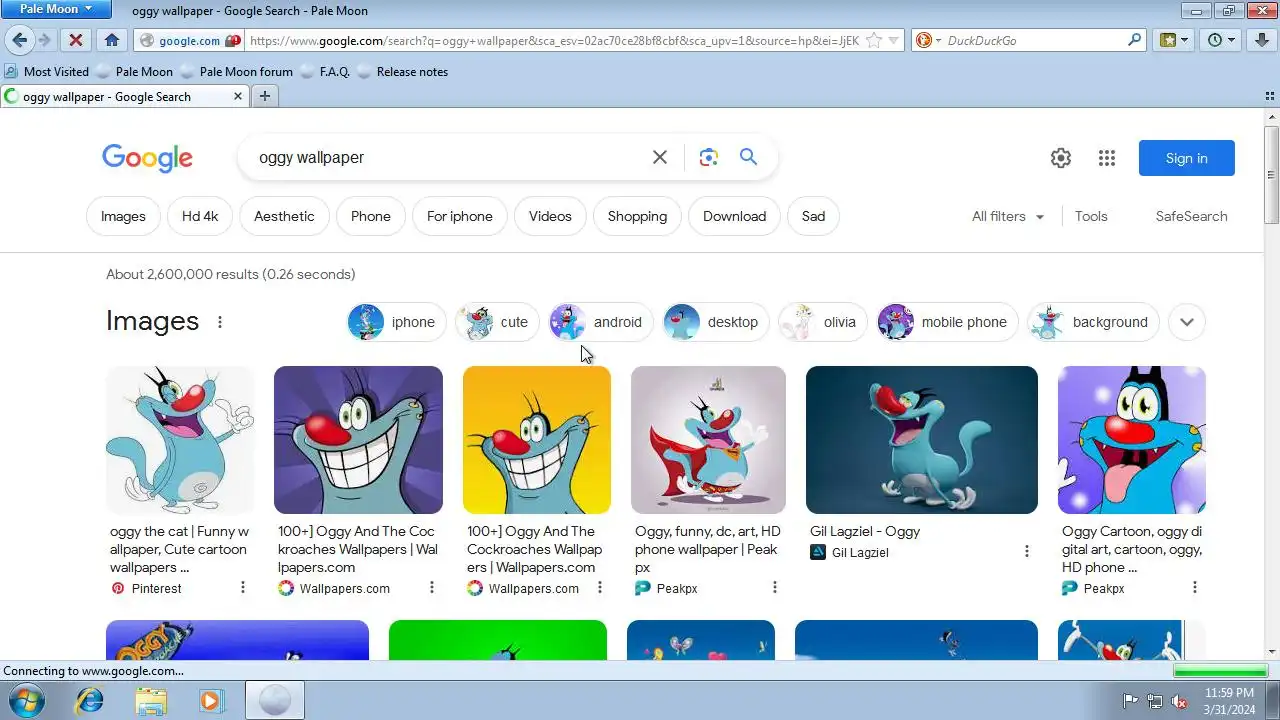Open the list all tabs button
This screenshot has width=1280, height=720.
(x=1269, y=97)
